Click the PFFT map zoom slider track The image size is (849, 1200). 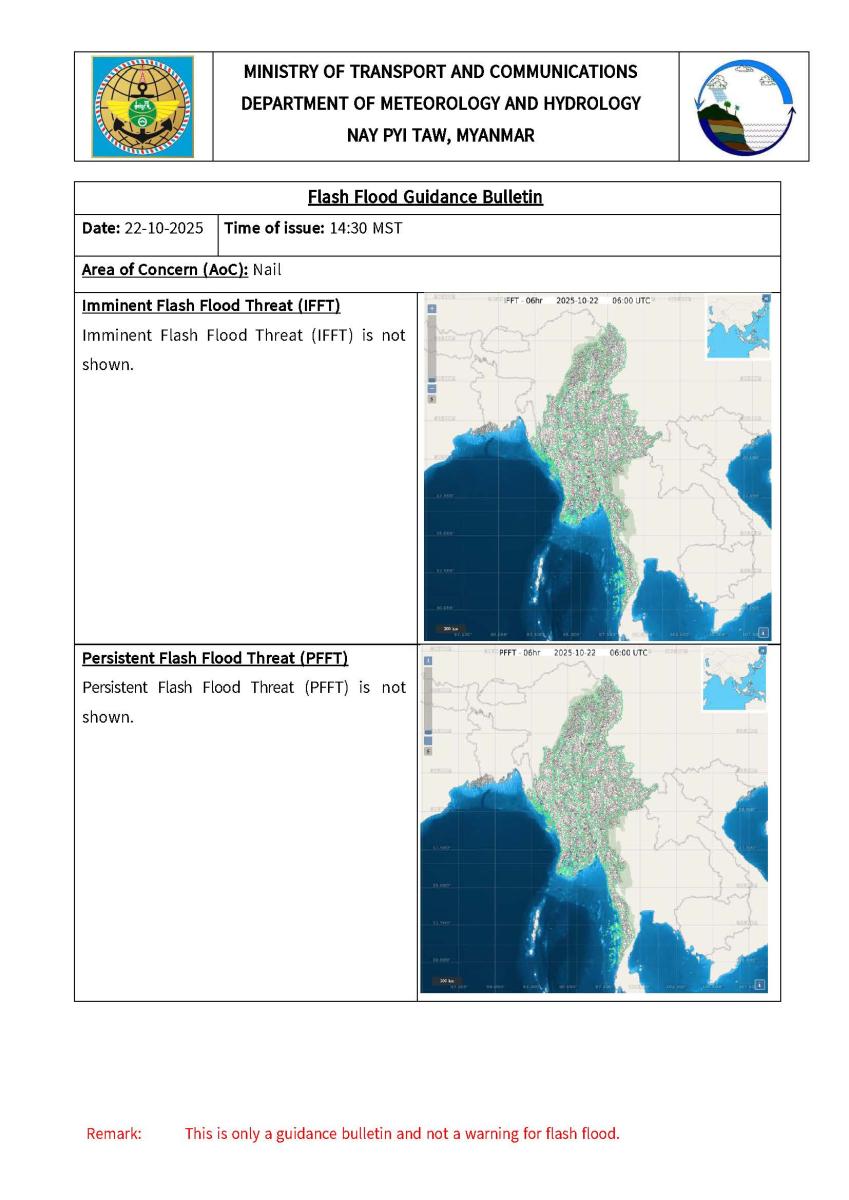[429, 700]
